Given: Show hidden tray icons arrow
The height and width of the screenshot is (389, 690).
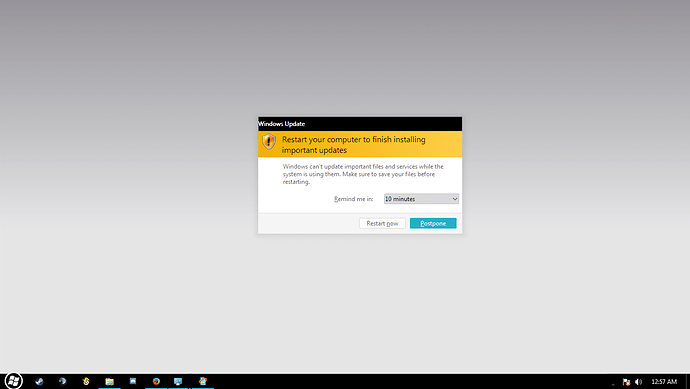Looking at the screenshot, I should [613, 384].
